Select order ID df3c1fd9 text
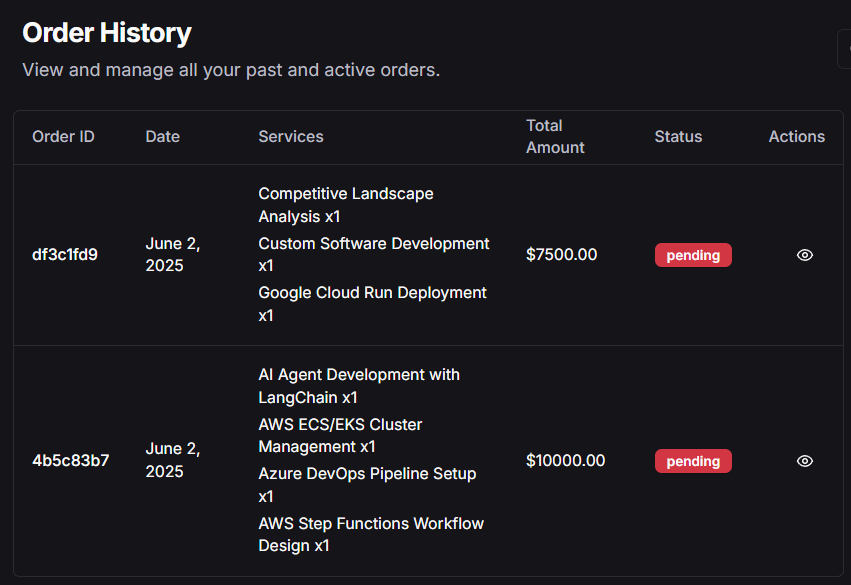 tap(65, 255)
